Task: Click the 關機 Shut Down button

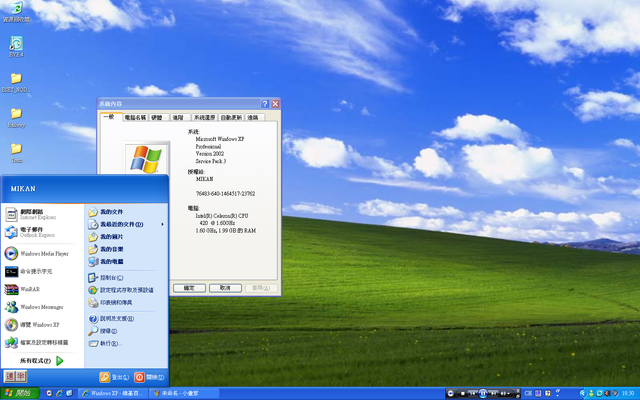Action: coord(148,377)
